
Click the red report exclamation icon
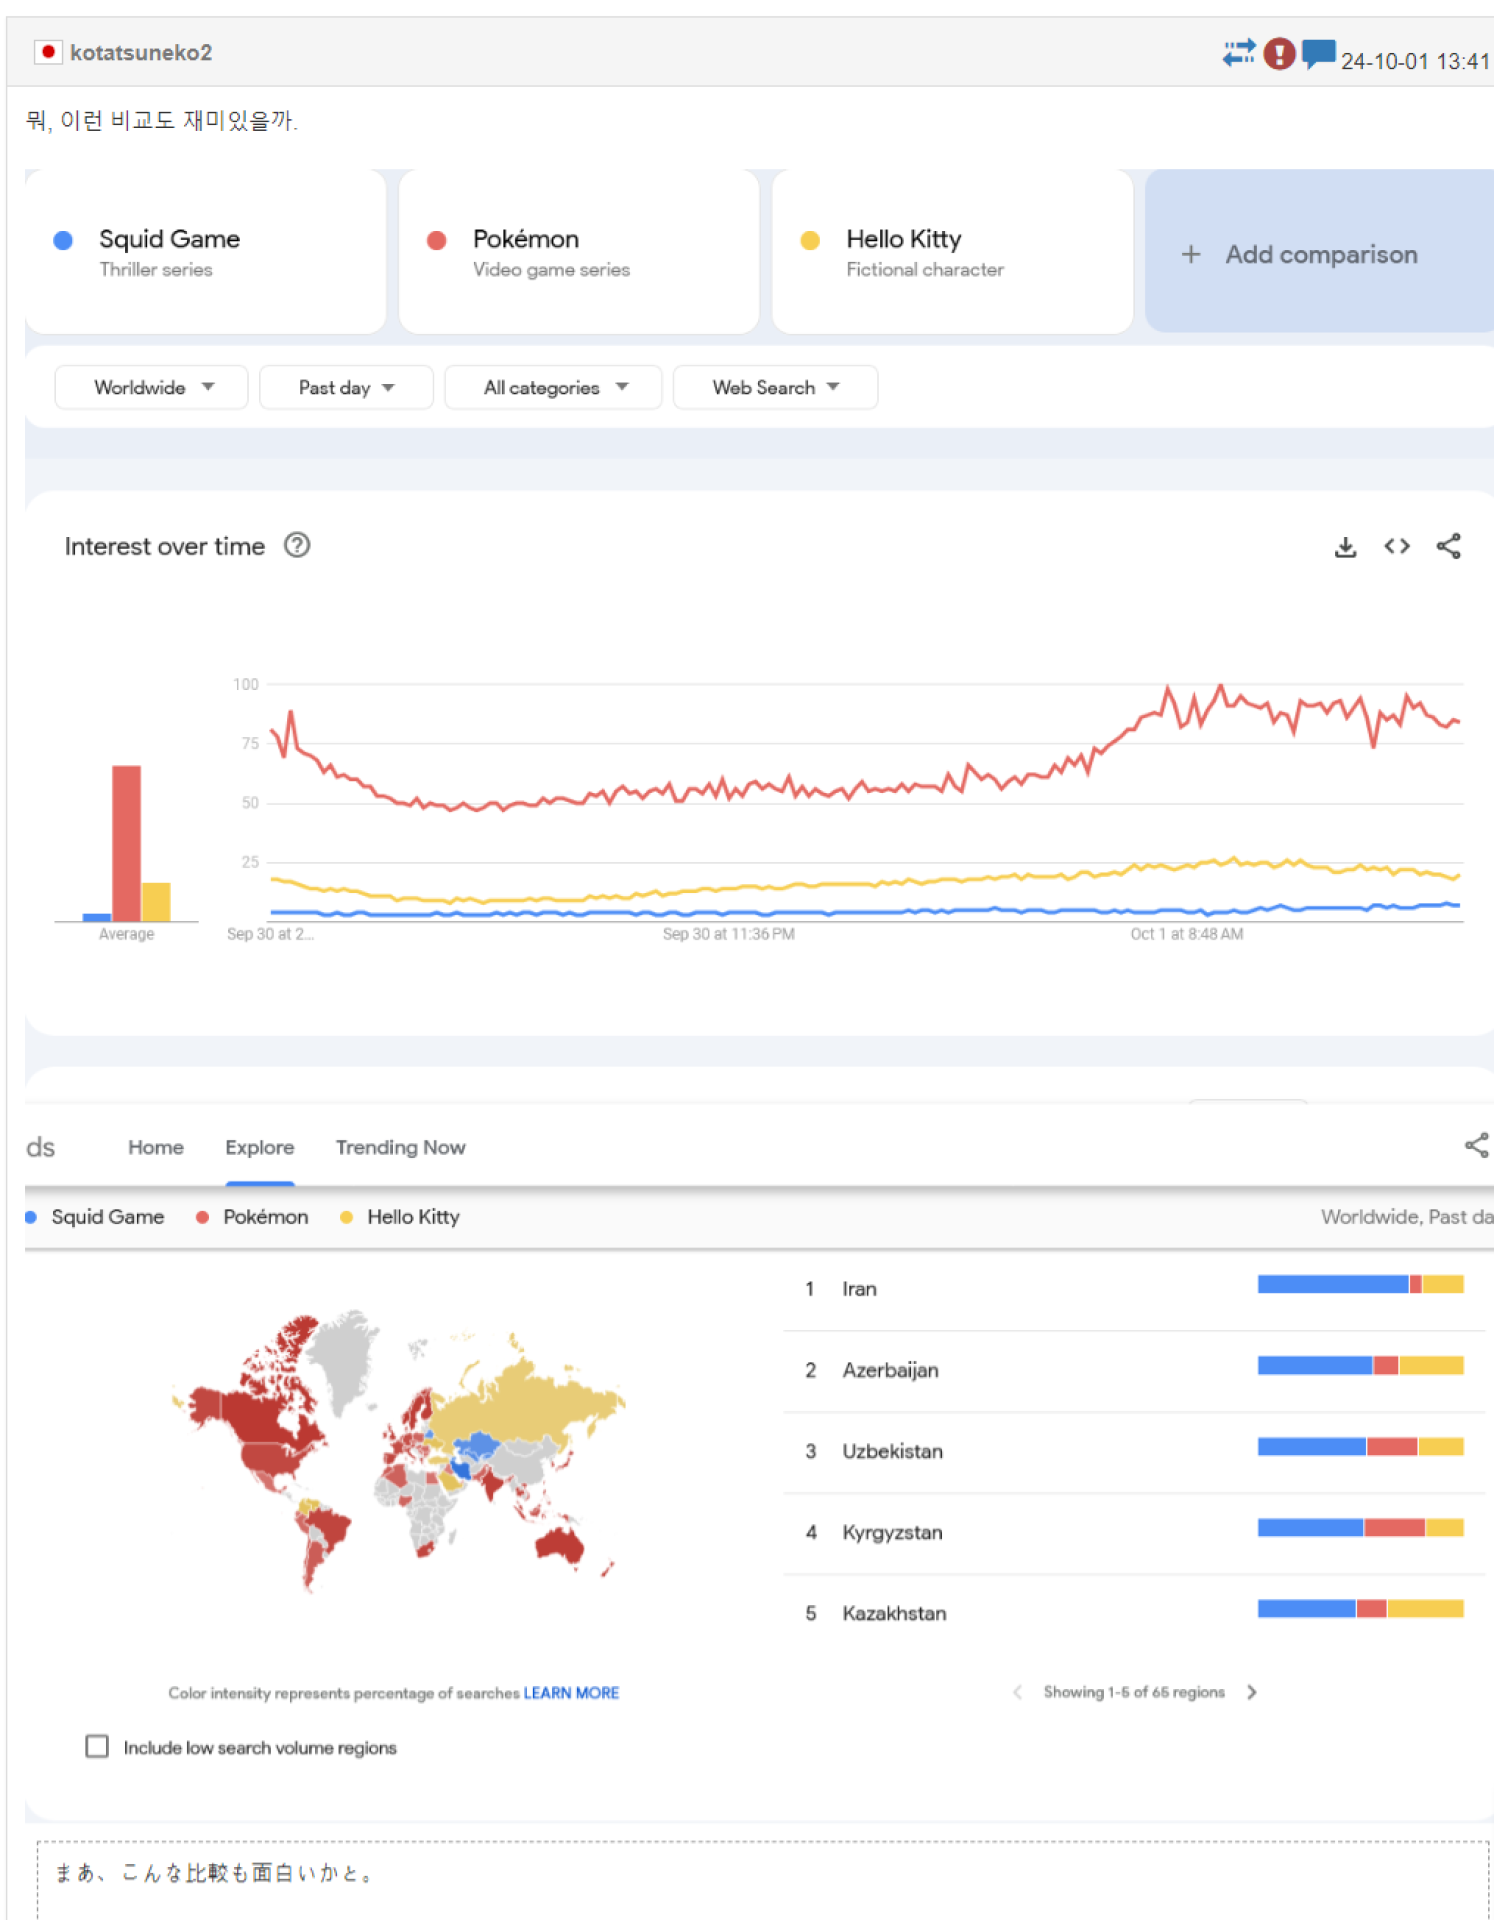1279,53
